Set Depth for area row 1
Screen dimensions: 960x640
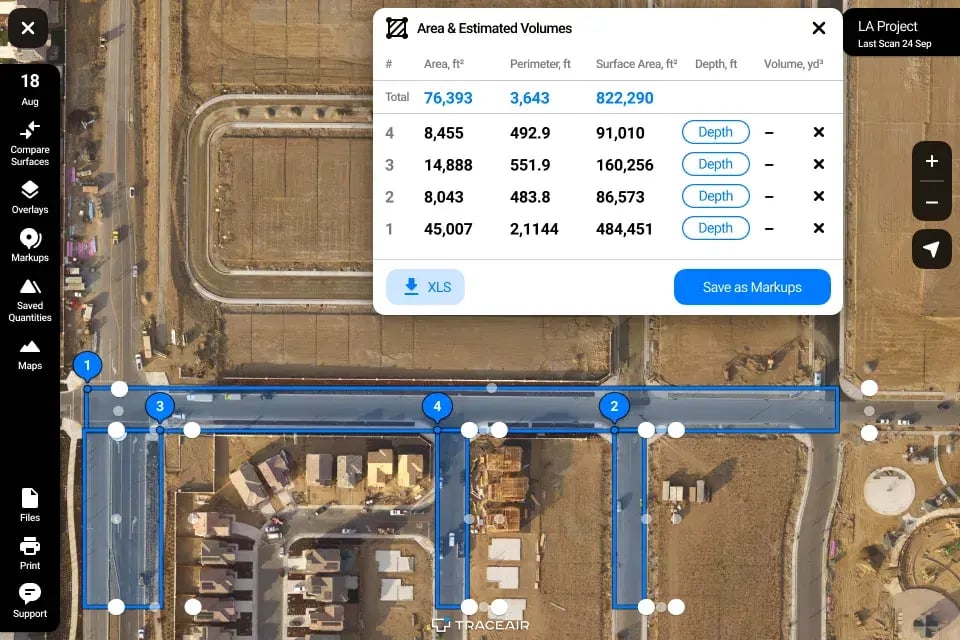click(715, 228)
